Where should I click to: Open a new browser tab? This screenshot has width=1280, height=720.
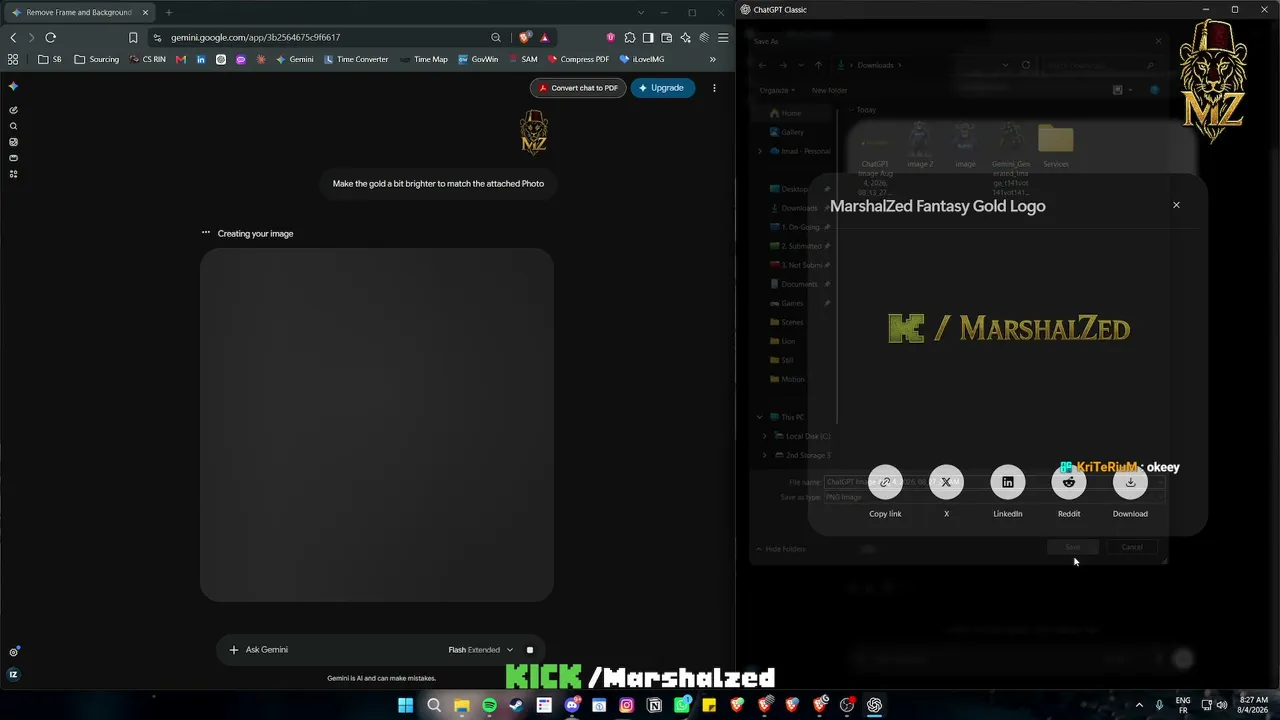[168, 12]
